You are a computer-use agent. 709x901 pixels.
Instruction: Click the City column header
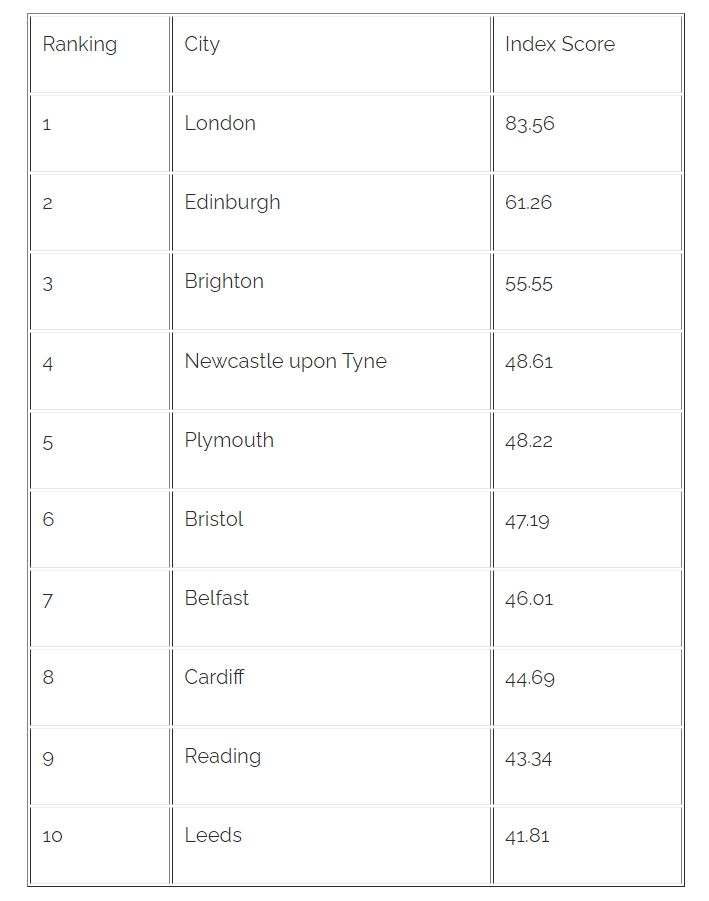(202, 45)
